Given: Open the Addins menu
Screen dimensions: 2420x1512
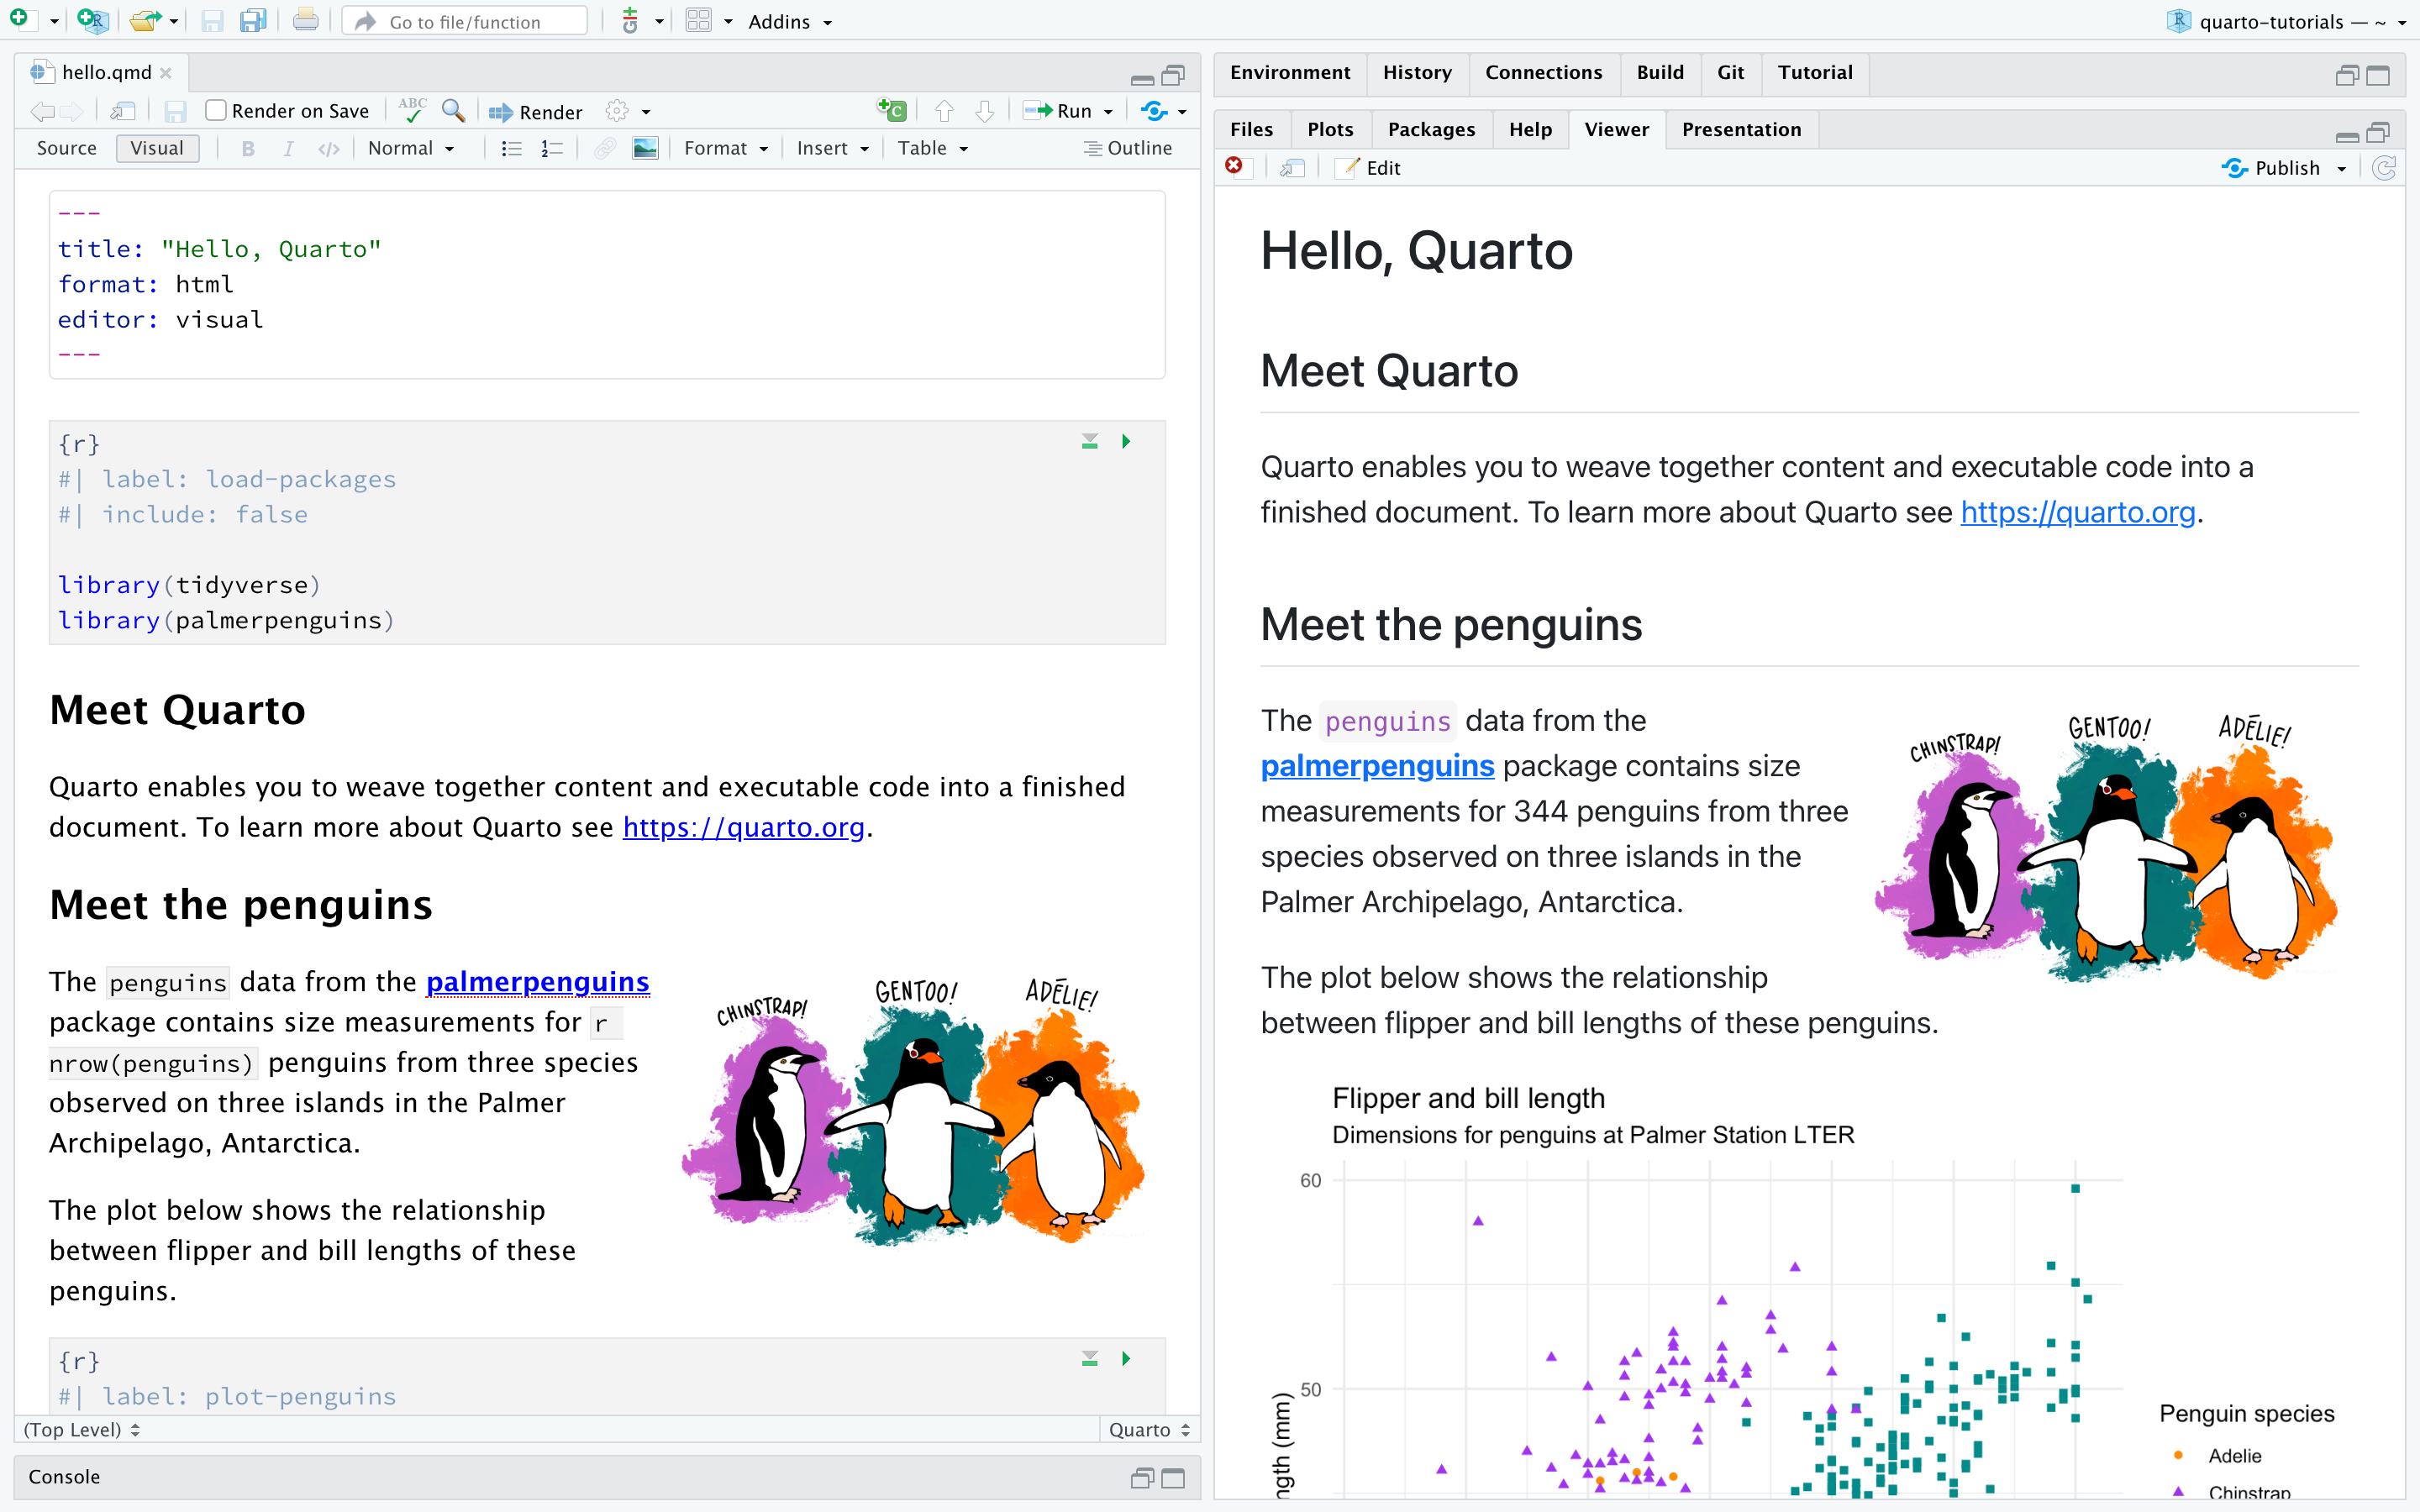Looking at the screenshot, I should pos(789,21).
